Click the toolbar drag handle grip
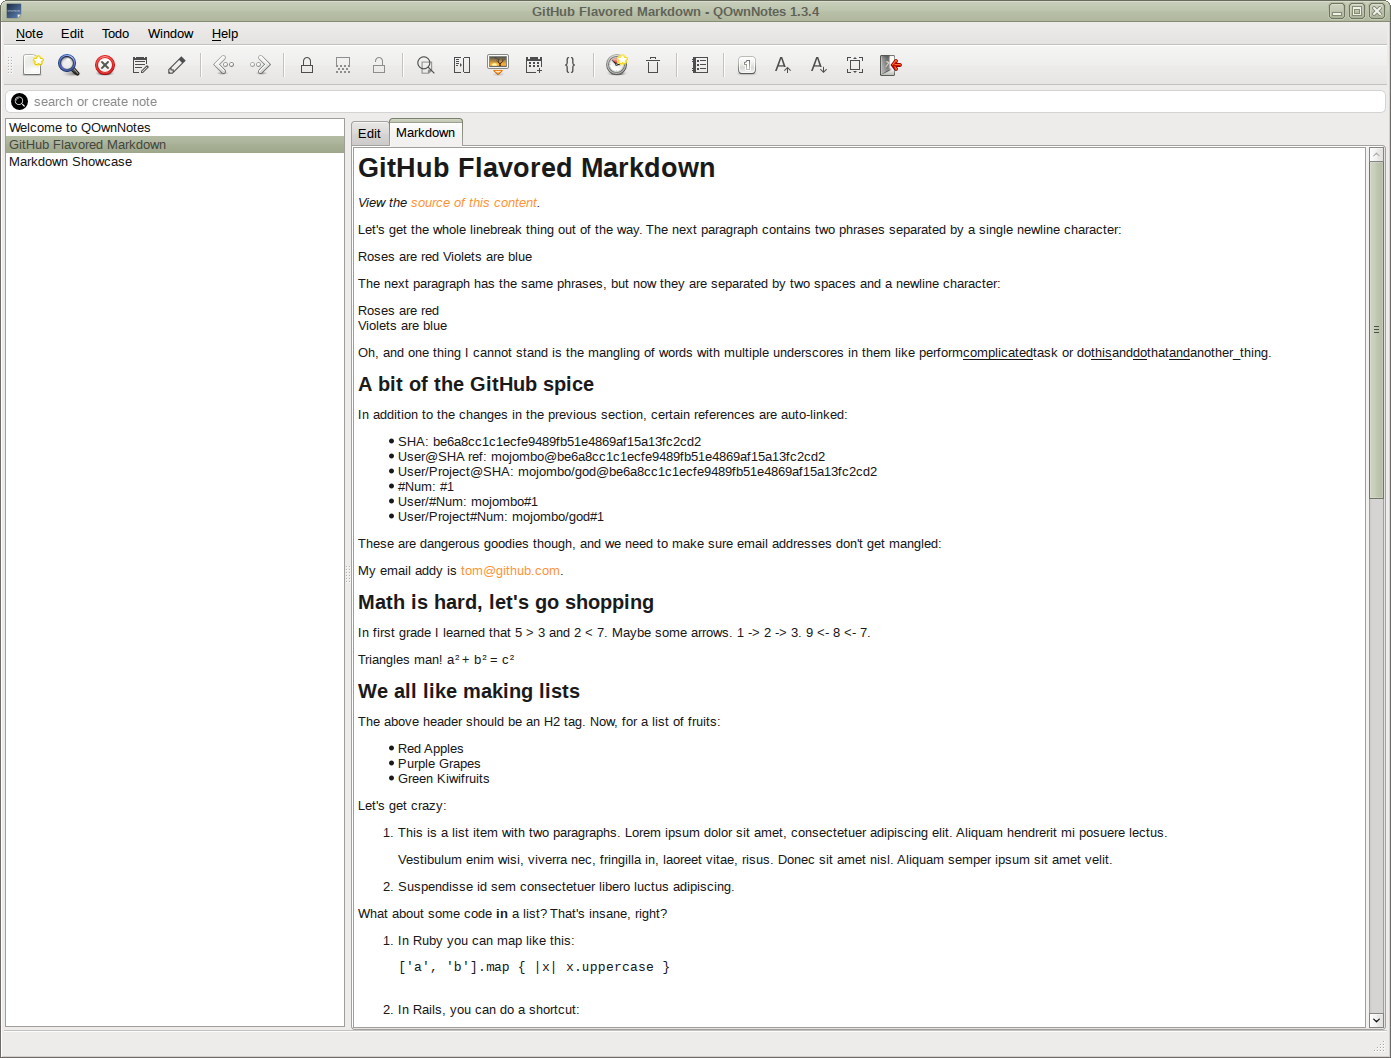Screen dimensions: 1391x1058 tap(10, 65)
